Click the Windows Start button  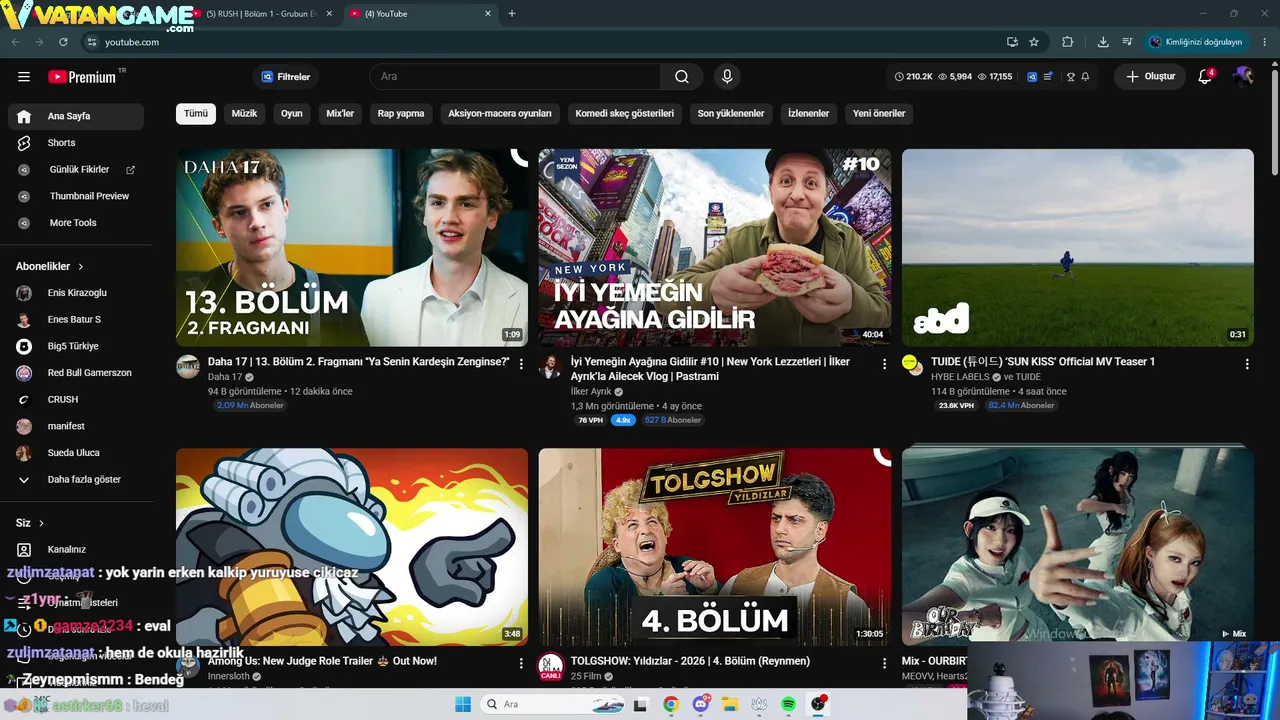click(463, 704)
